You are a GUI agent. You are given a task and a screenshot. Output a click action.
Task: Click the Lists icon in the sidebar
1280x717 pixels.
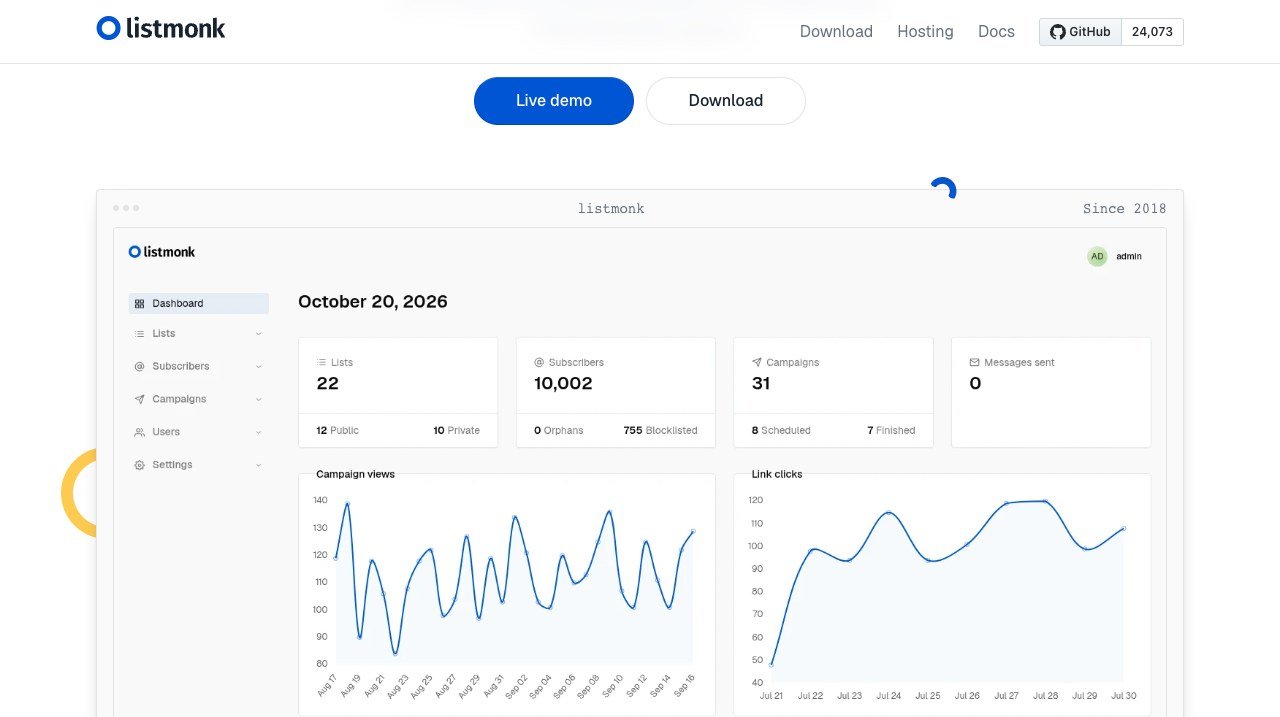coord(139,334)
